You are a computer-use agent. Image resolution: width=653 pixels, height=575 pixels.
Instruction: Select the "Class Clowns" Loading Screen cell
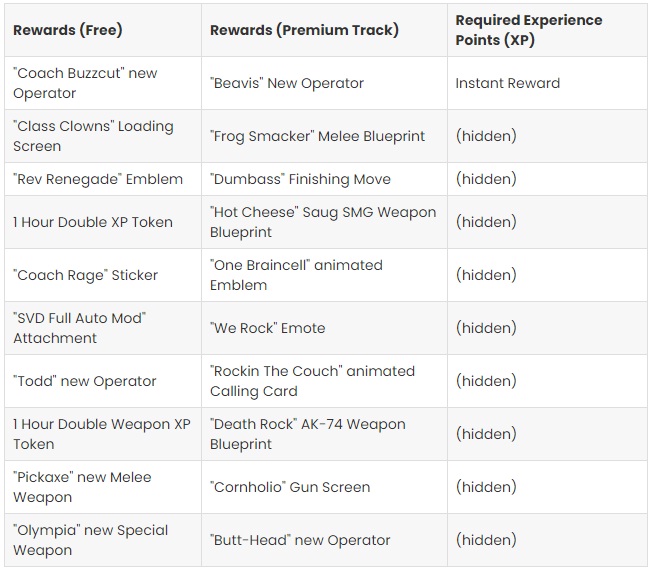[103, 136]
